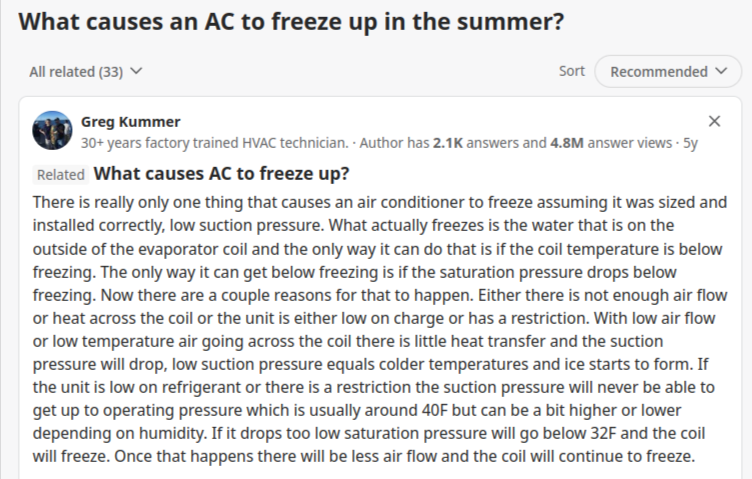Open related question What causes AC to freeze up?
The width and height of the screenshot is (752, 479).
(221, 174)
